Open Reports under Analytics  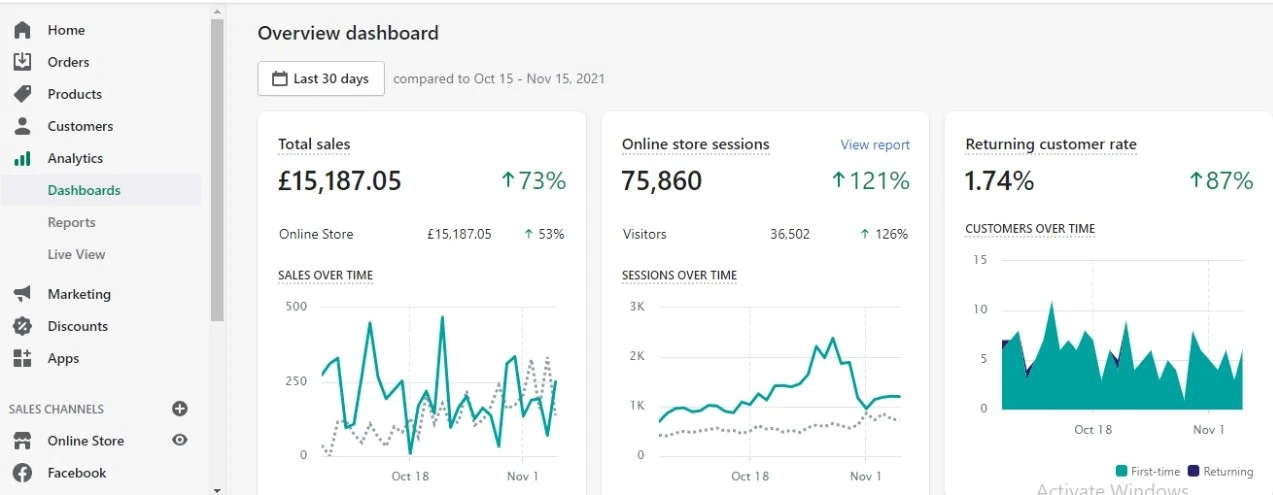click(72, 222)
